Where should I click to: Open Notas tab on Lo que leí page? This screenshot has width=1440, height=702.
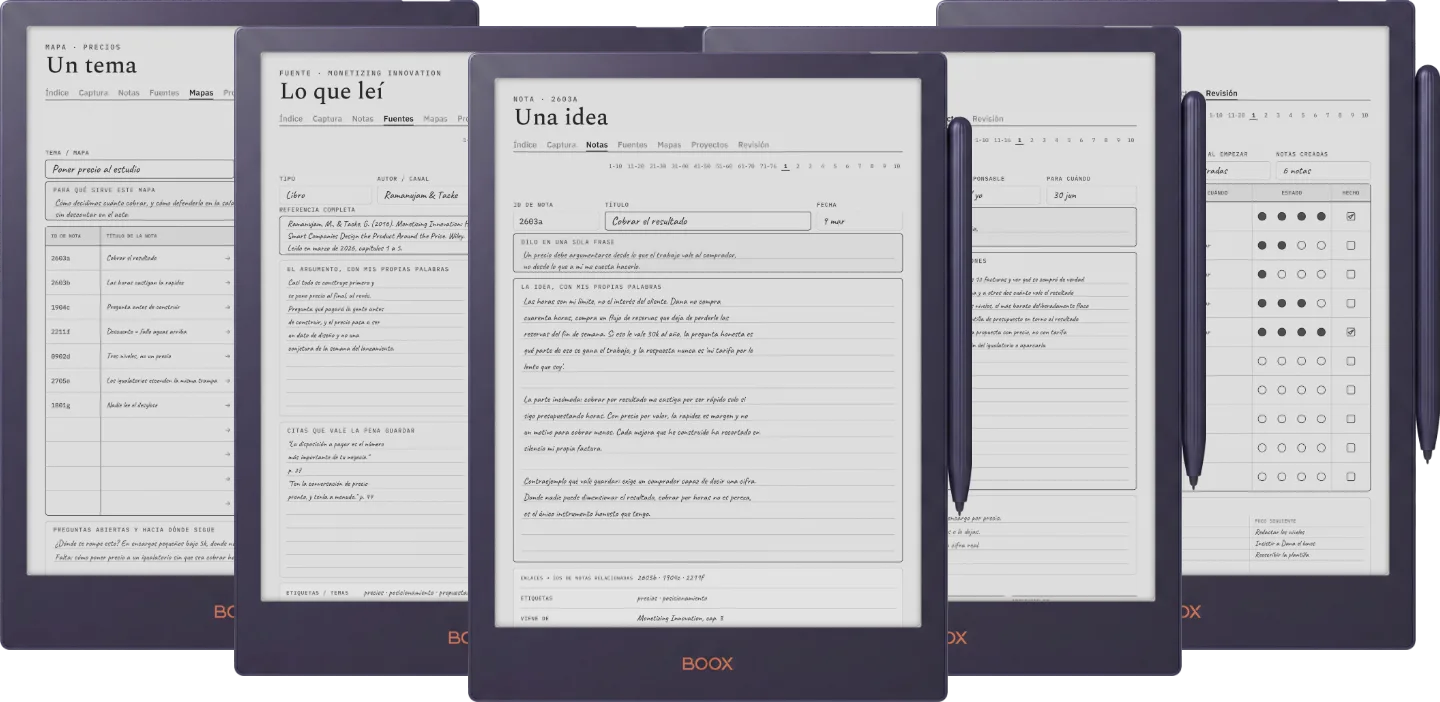[363, 119]
